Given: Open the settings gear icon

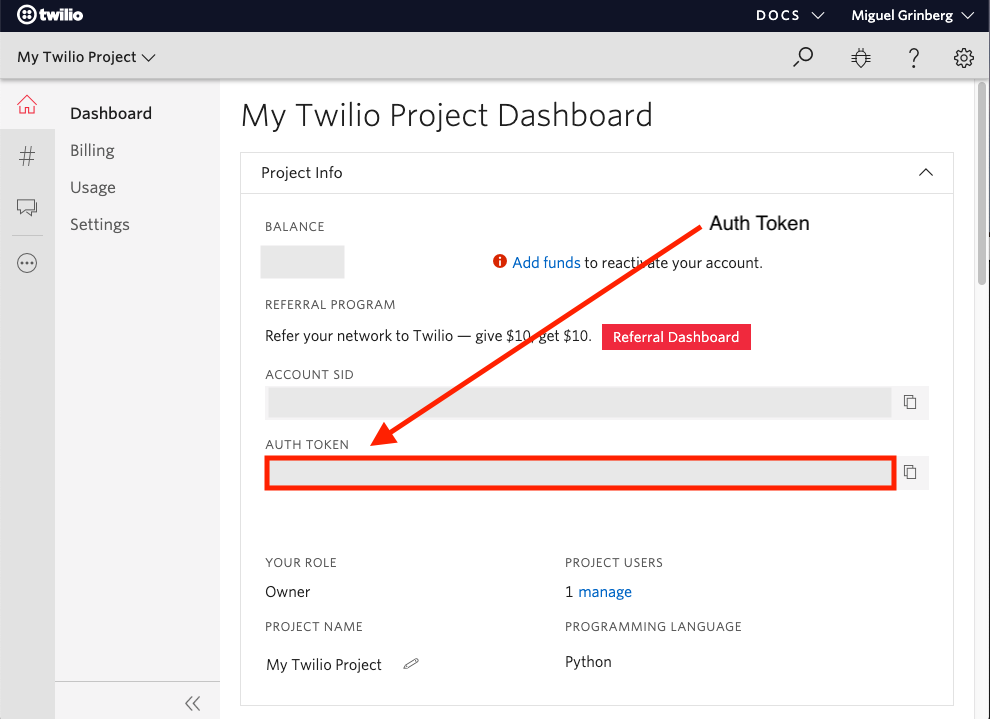Looking at the screenshot, I should [x=963, y=58].
